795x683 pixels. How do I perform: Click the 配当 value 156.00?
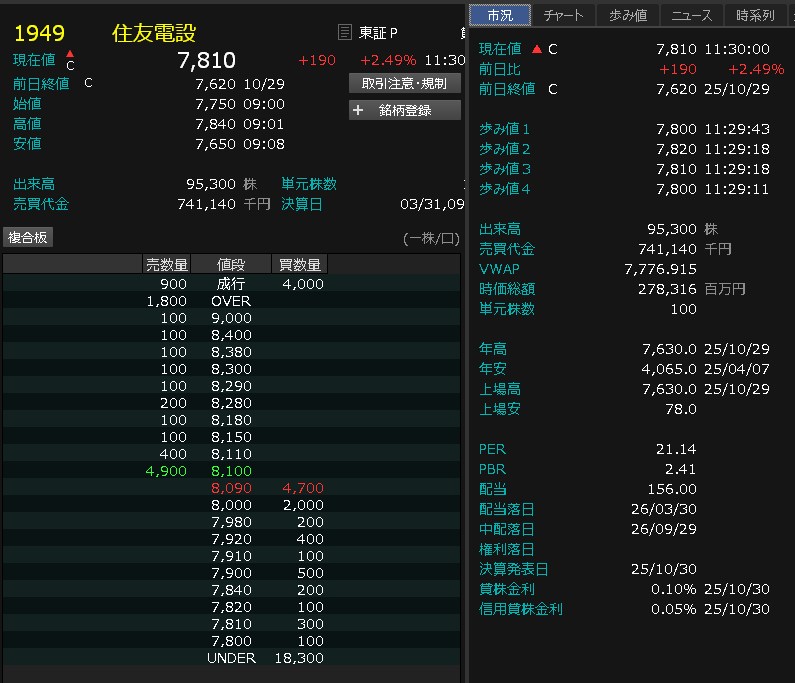[x=672, y=489]
